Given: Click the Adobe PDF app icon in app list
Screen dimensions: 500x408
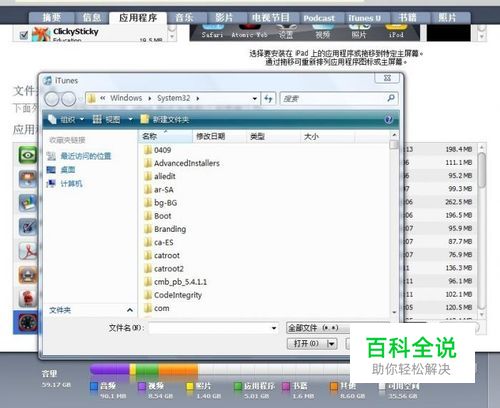Looking at the screenshot, I should [28, 251].
